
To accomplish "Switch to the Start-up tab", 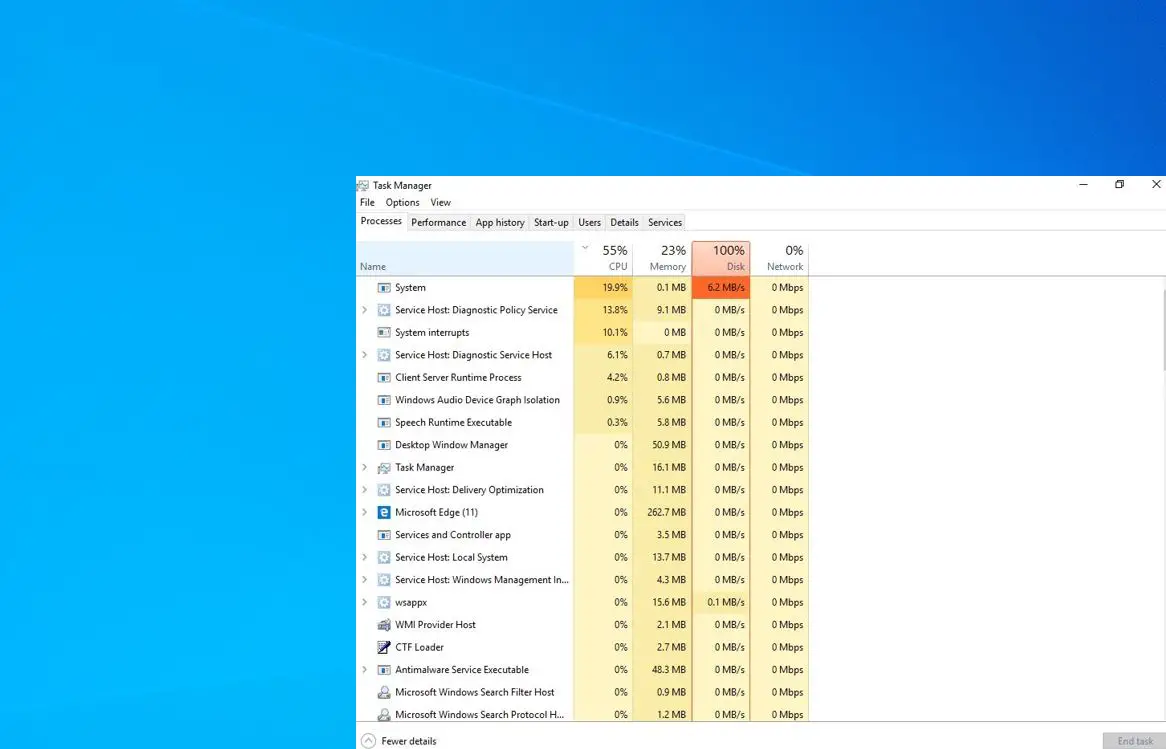I will tap(551, 222).
